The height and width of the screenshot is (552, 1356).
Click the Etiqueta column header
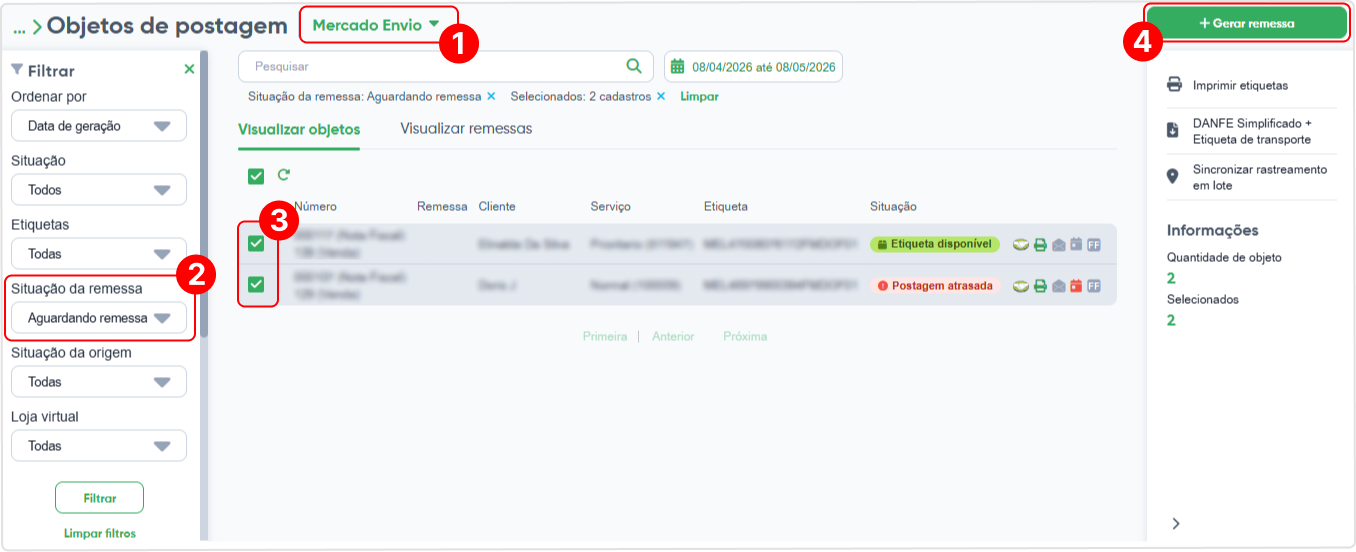726,207
